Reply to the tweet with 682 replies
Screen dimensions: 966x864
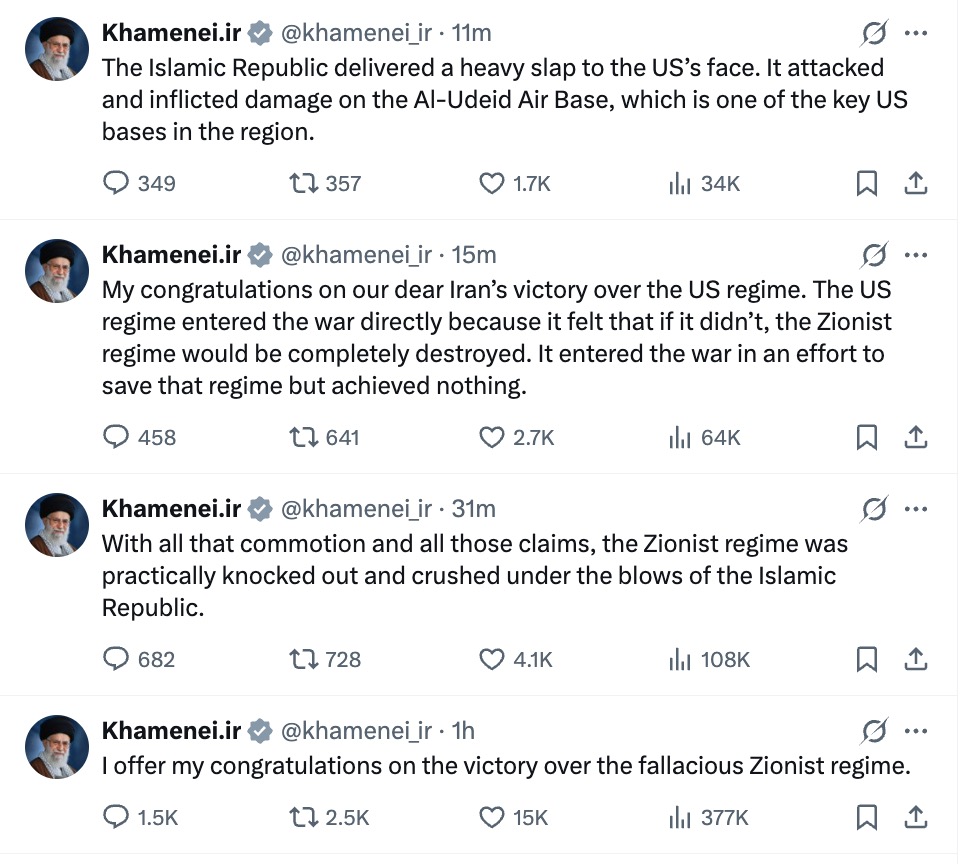tap(118, 659)
